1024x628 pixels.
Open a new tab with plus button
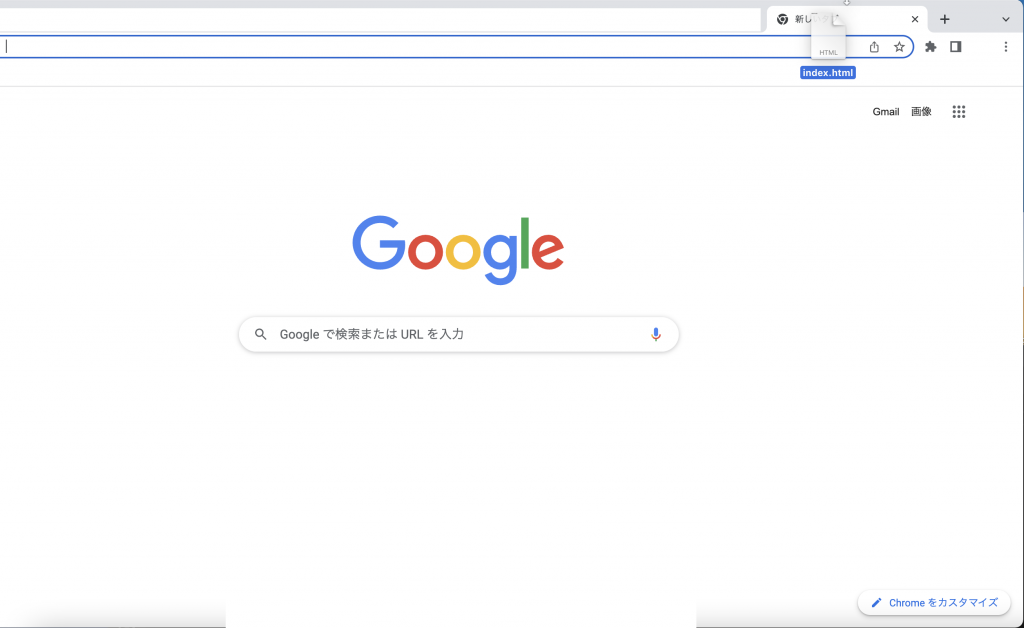[x=944, y=20]
